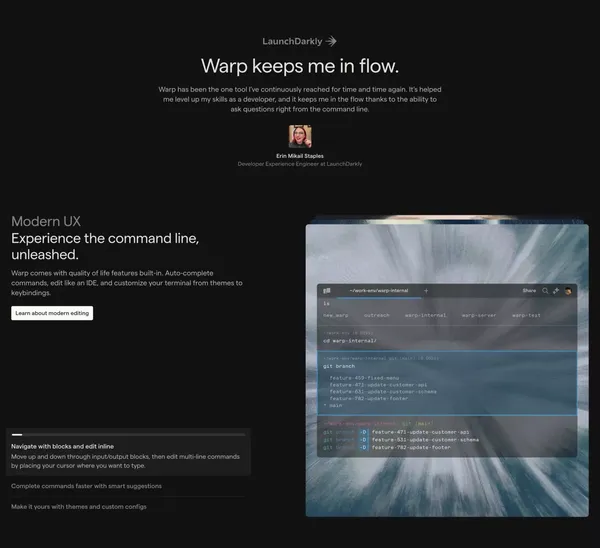Click feature-782-update-footer in git branch output

coord(369,398)
